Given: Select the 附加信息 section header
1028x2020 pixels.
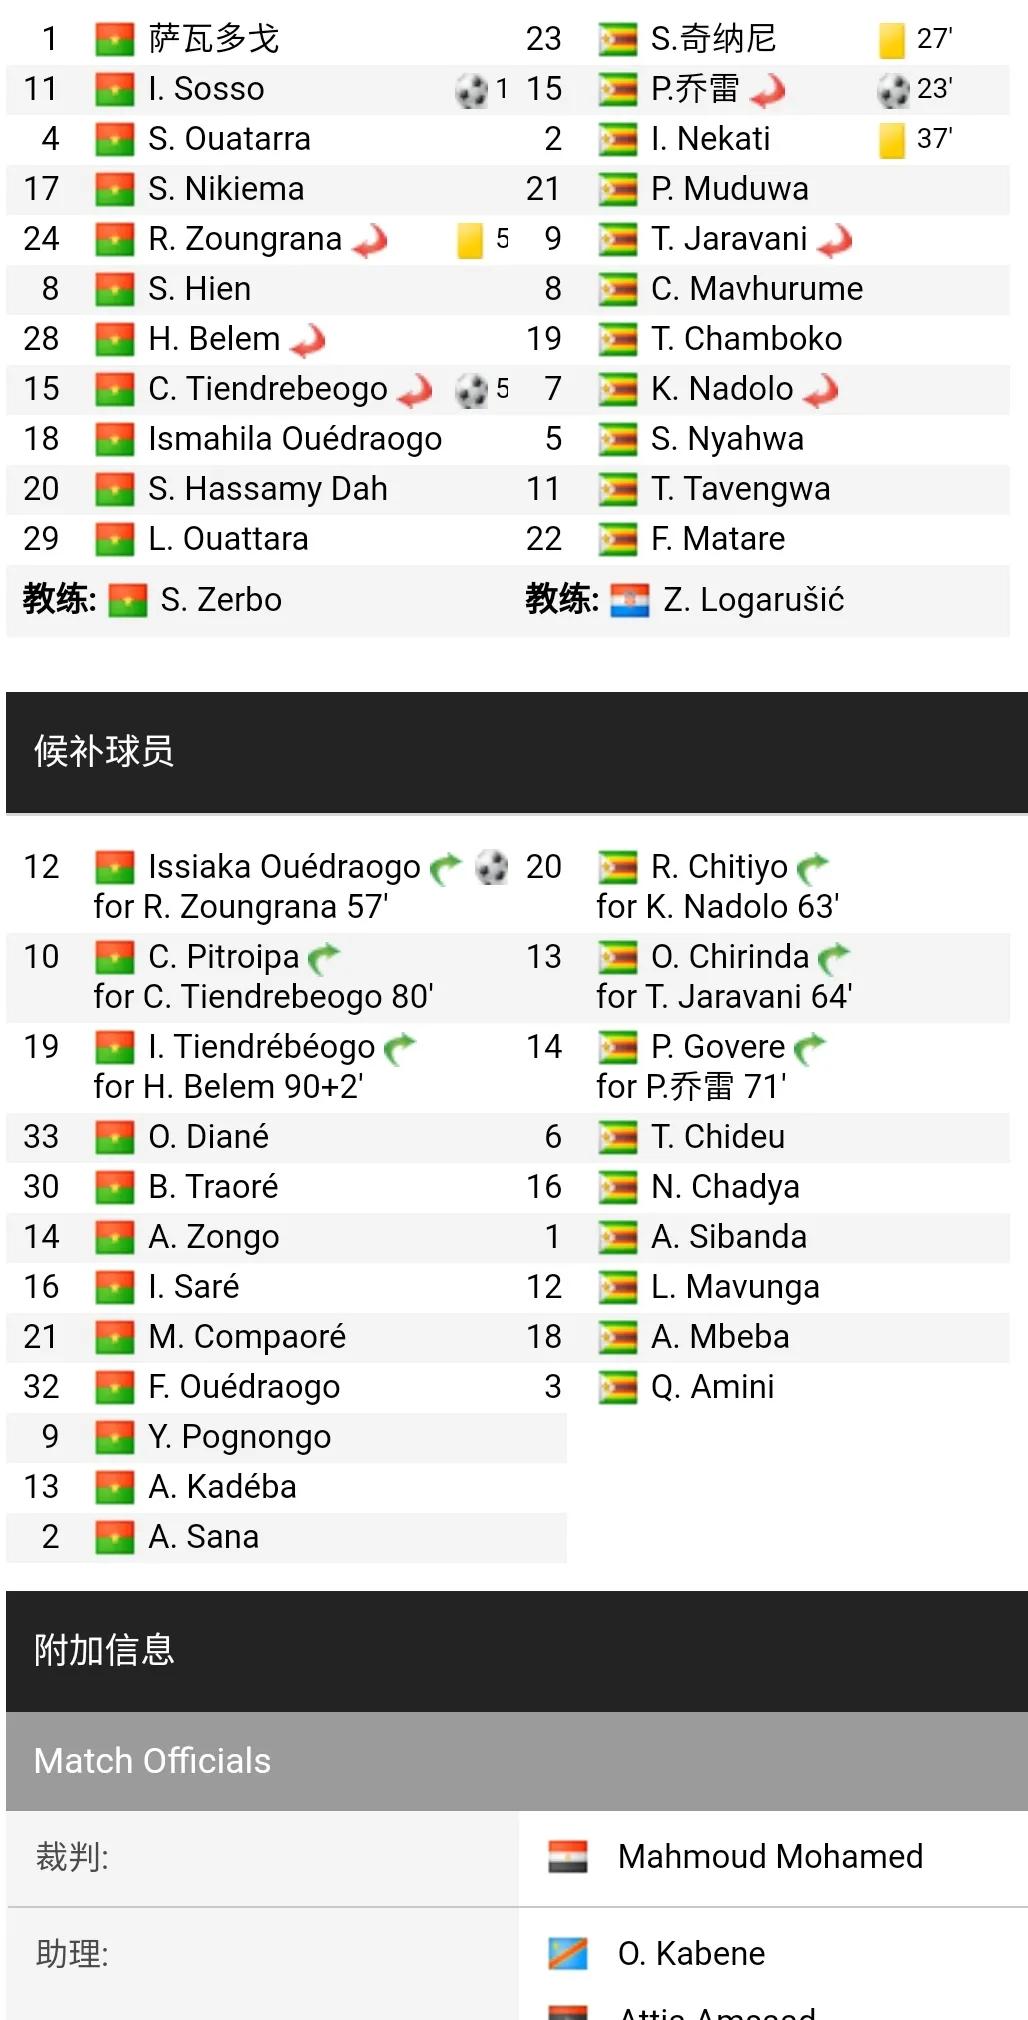Looking at the screenshot, I should [104, 1650].
